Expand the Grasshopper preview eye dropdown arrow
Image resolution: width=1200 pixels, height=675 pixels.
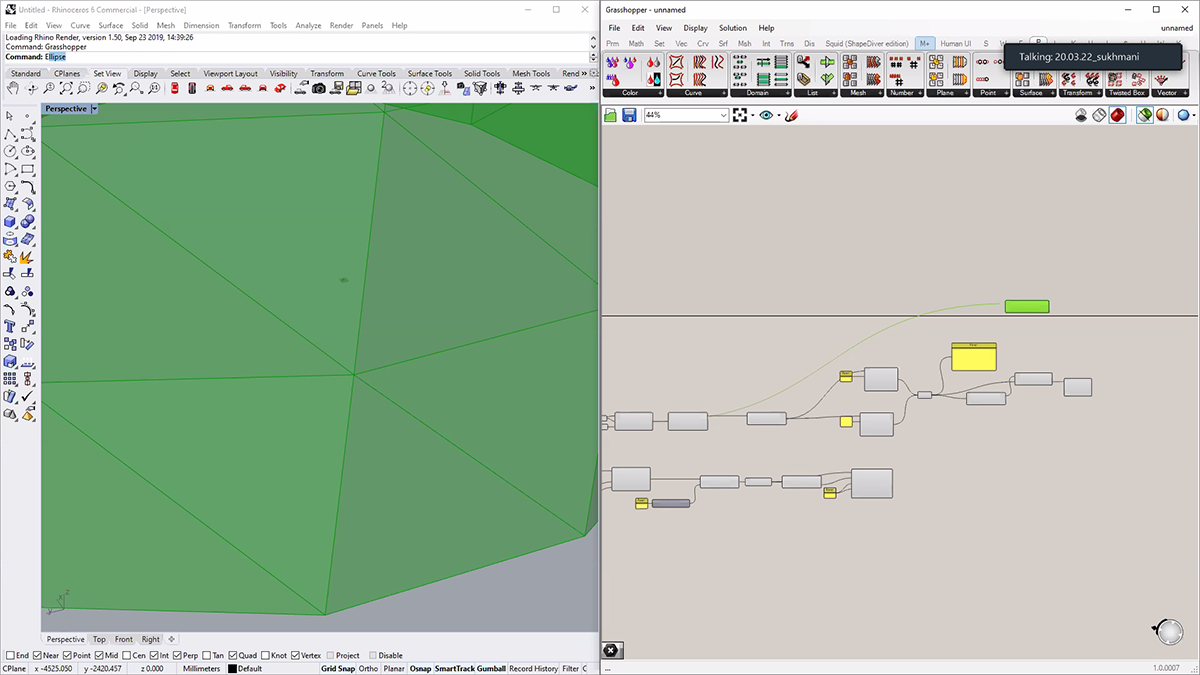click(779, 116)
